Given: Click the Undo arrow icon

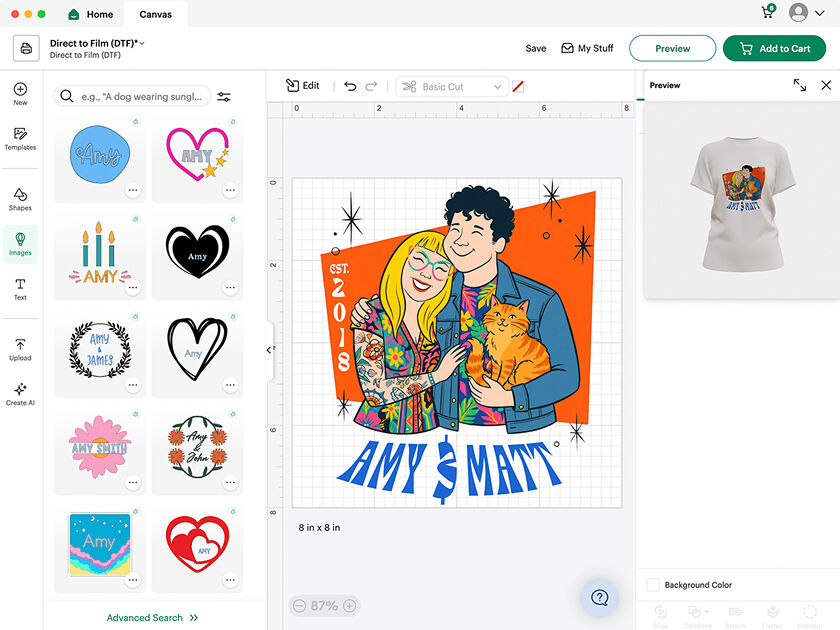Looking at the screenshot, I should pyautogui.click(x=350, y=87).
